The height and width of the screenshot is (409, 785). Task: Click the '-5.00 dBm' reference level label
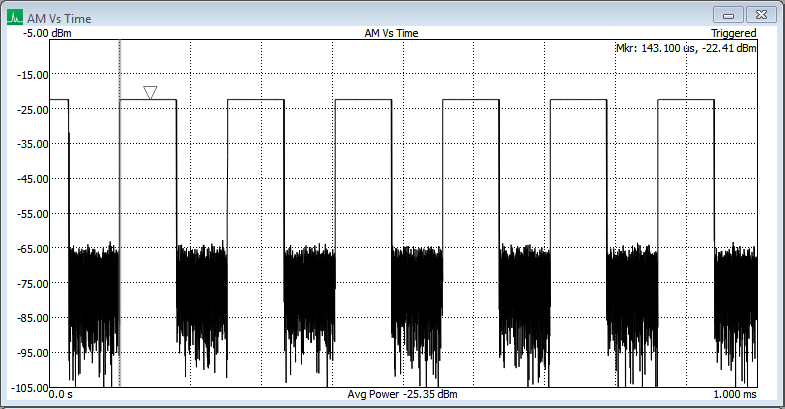tap(48, 33)
